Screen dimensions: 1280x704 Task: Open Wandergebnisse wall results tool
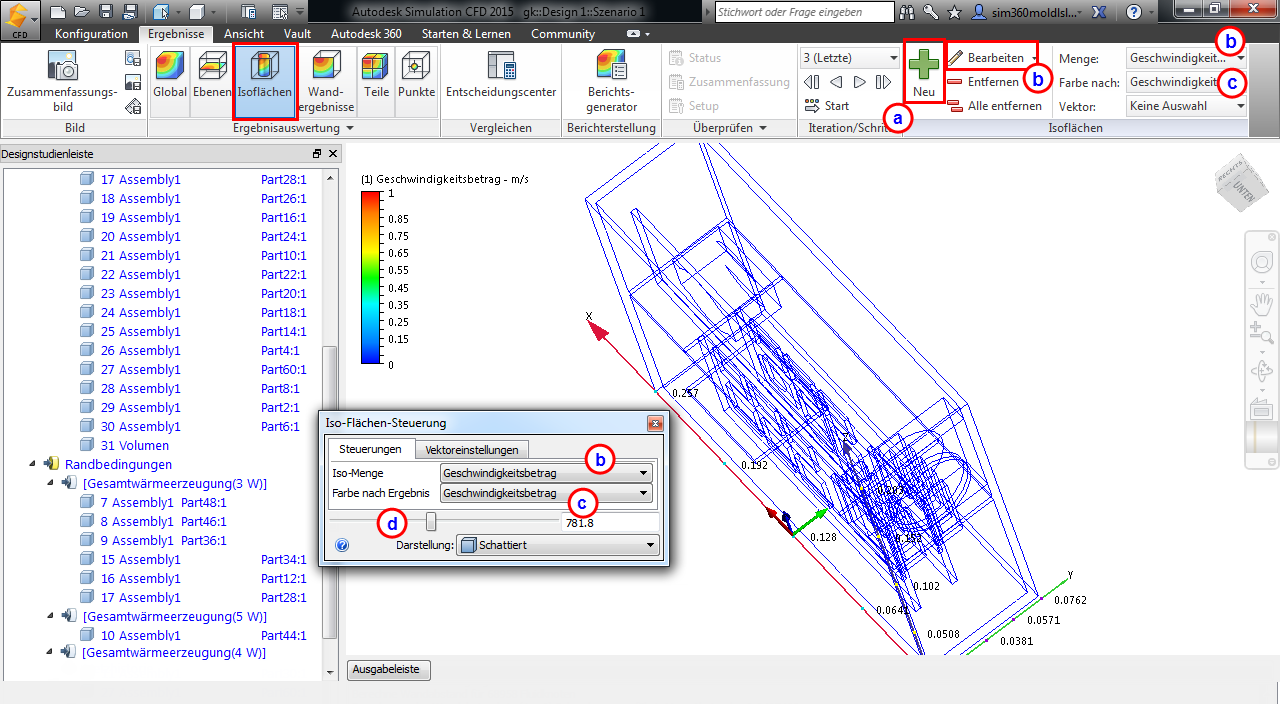tap(326, 82)
